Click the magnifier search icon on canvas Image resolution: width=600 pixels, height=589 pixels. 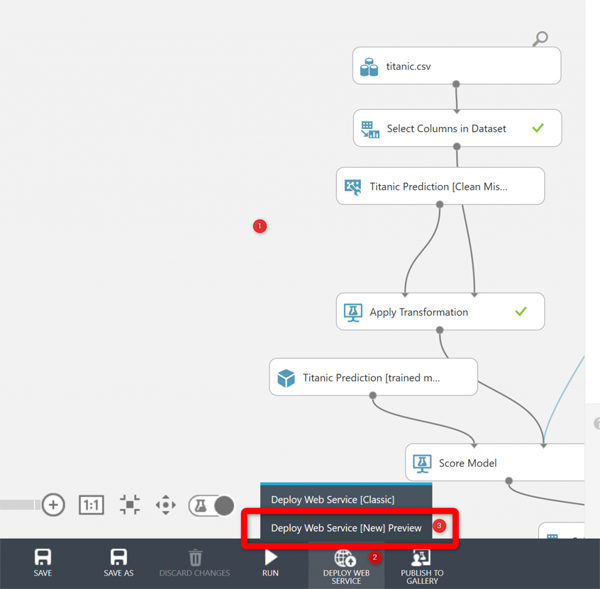540,39
